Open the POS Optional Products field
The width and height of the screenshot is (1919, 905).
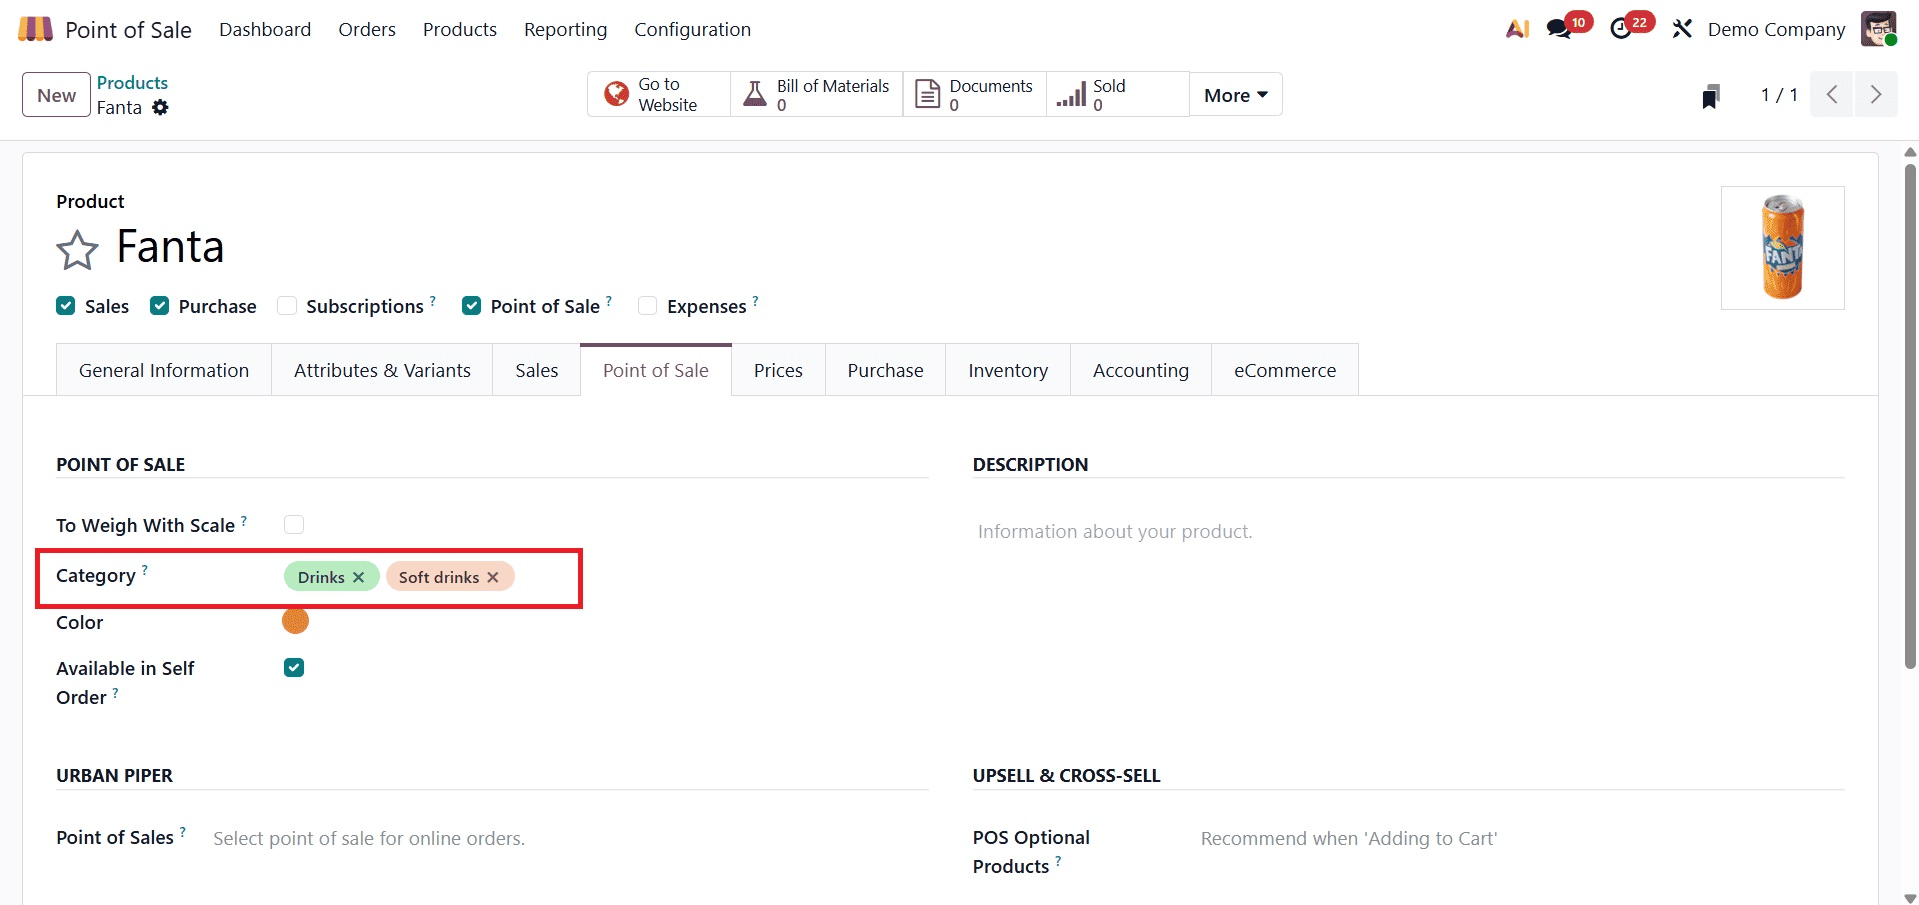pos(1348,838)
